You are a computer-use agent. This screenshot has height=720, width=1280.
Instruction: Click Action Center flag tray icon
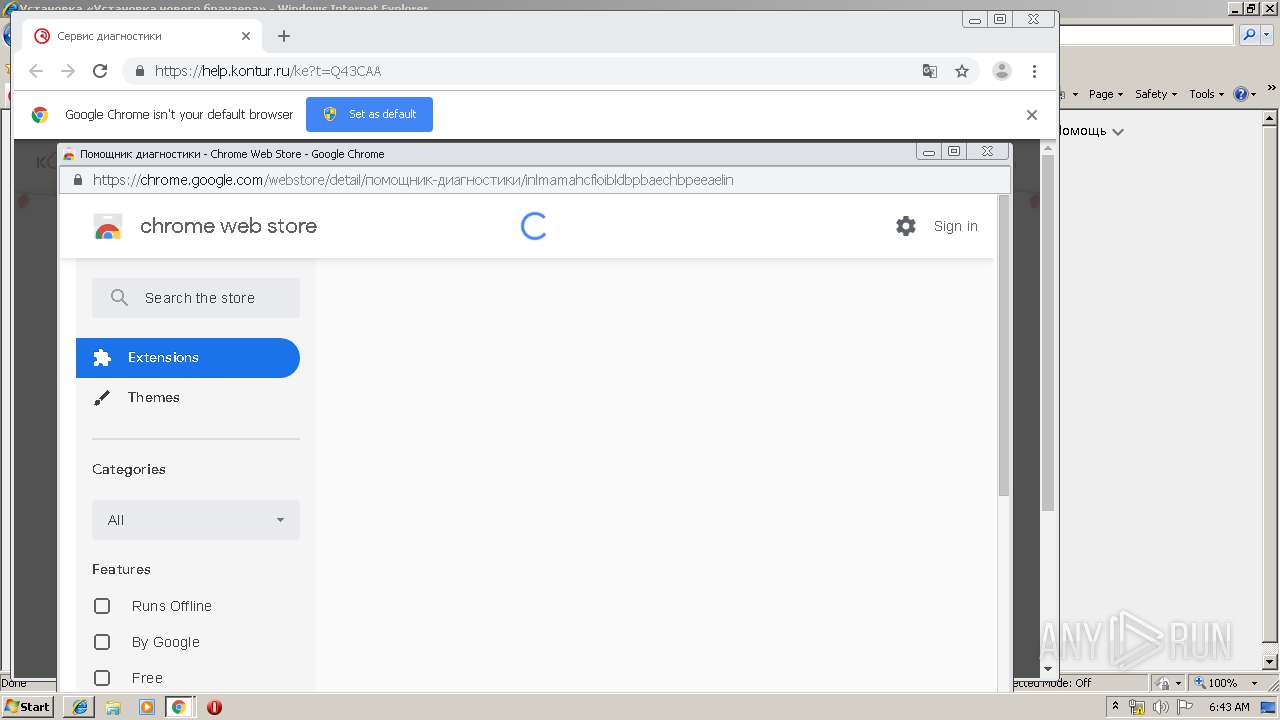(x=1185, y=707)
